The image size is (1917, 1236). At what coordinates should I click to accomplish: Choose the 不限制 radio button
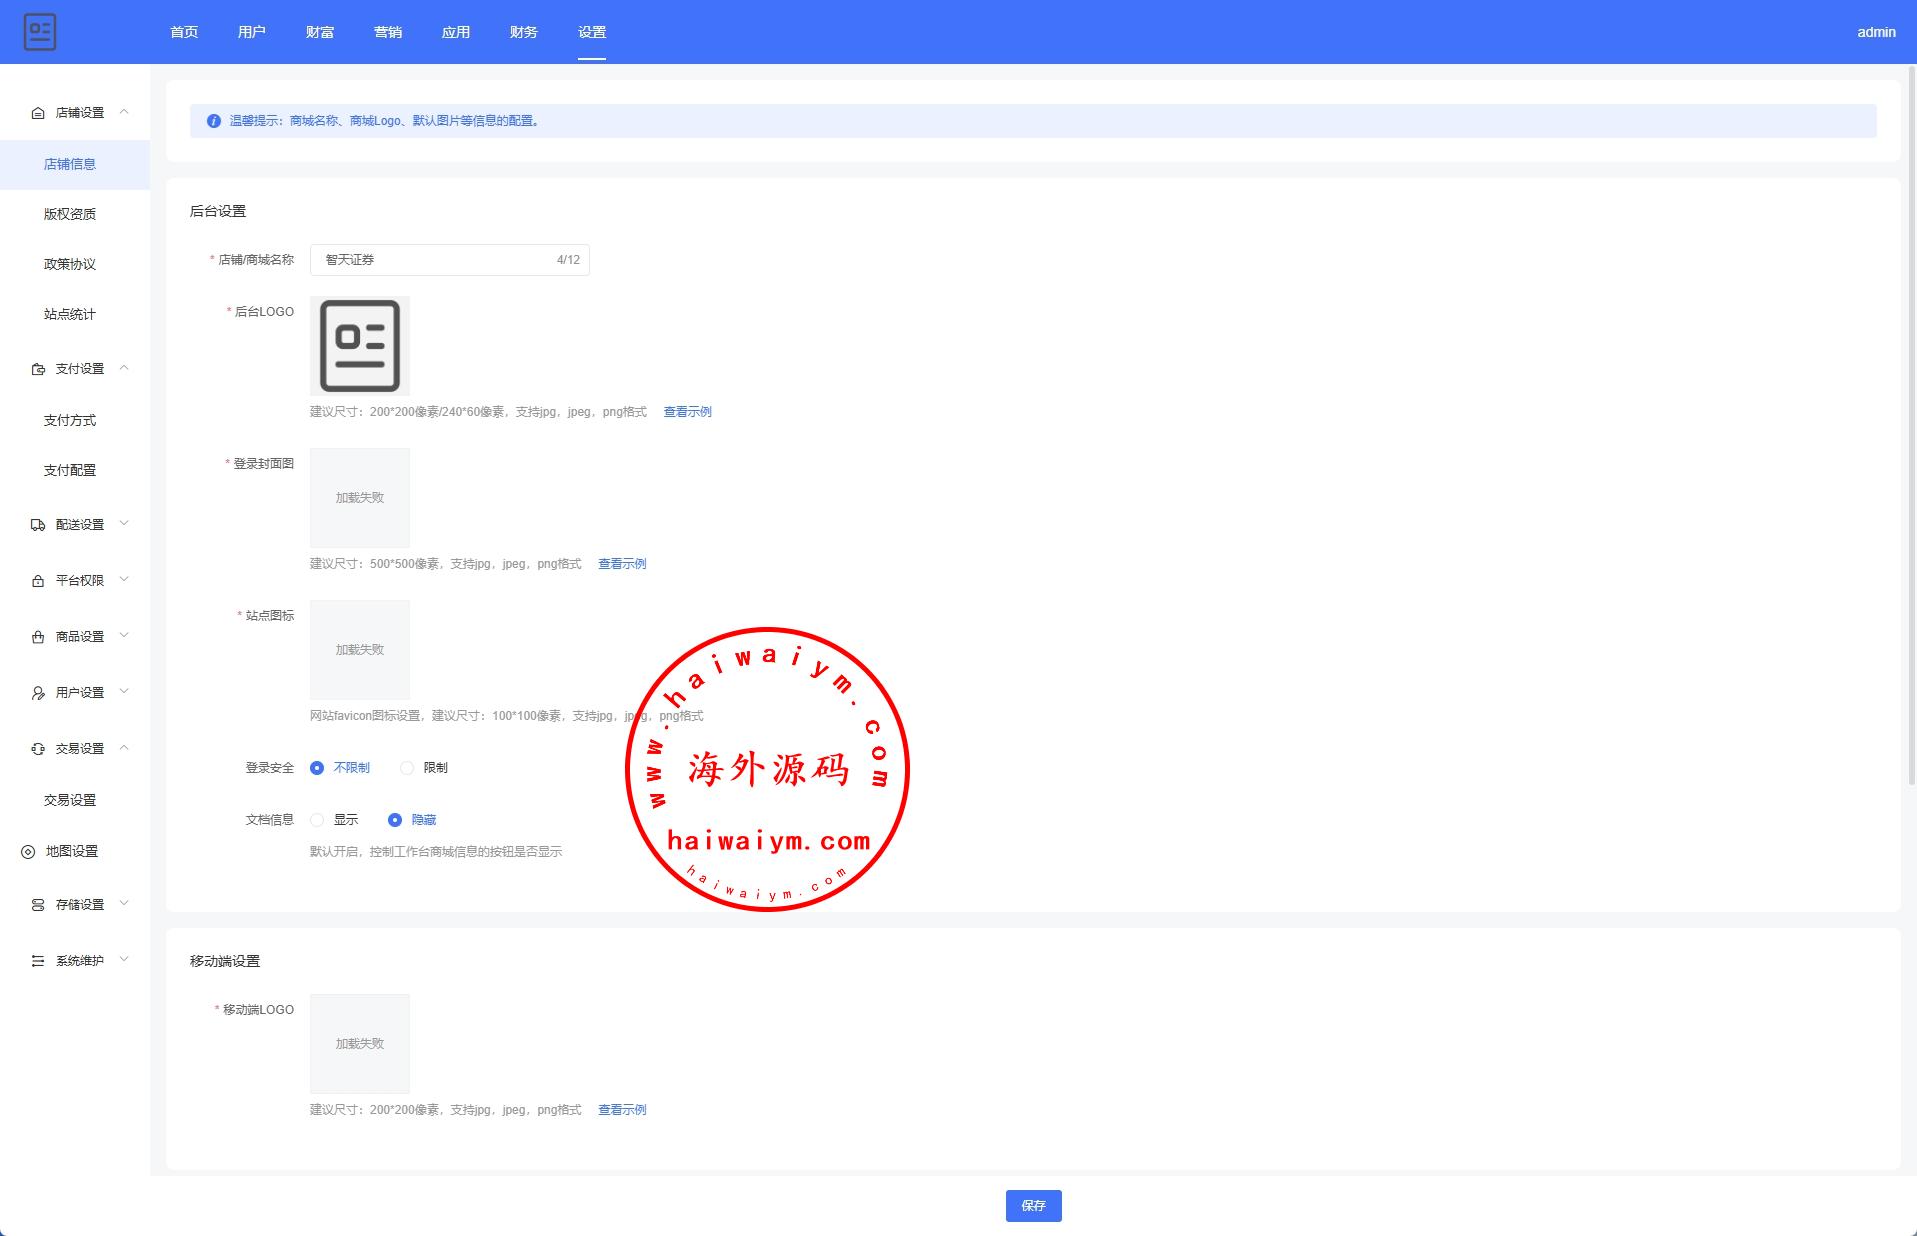coord(317,768)
